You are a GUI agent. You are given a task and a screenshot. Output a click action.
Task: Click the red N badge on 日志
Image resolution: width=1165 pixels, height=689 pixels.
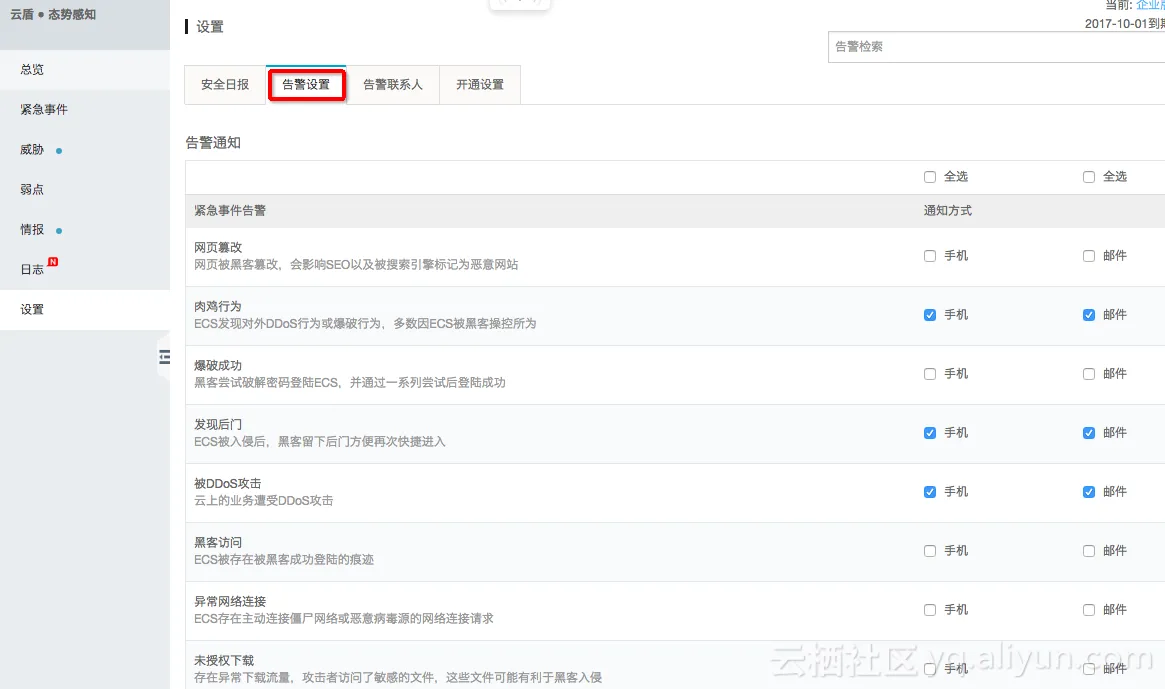pos(53,262)
